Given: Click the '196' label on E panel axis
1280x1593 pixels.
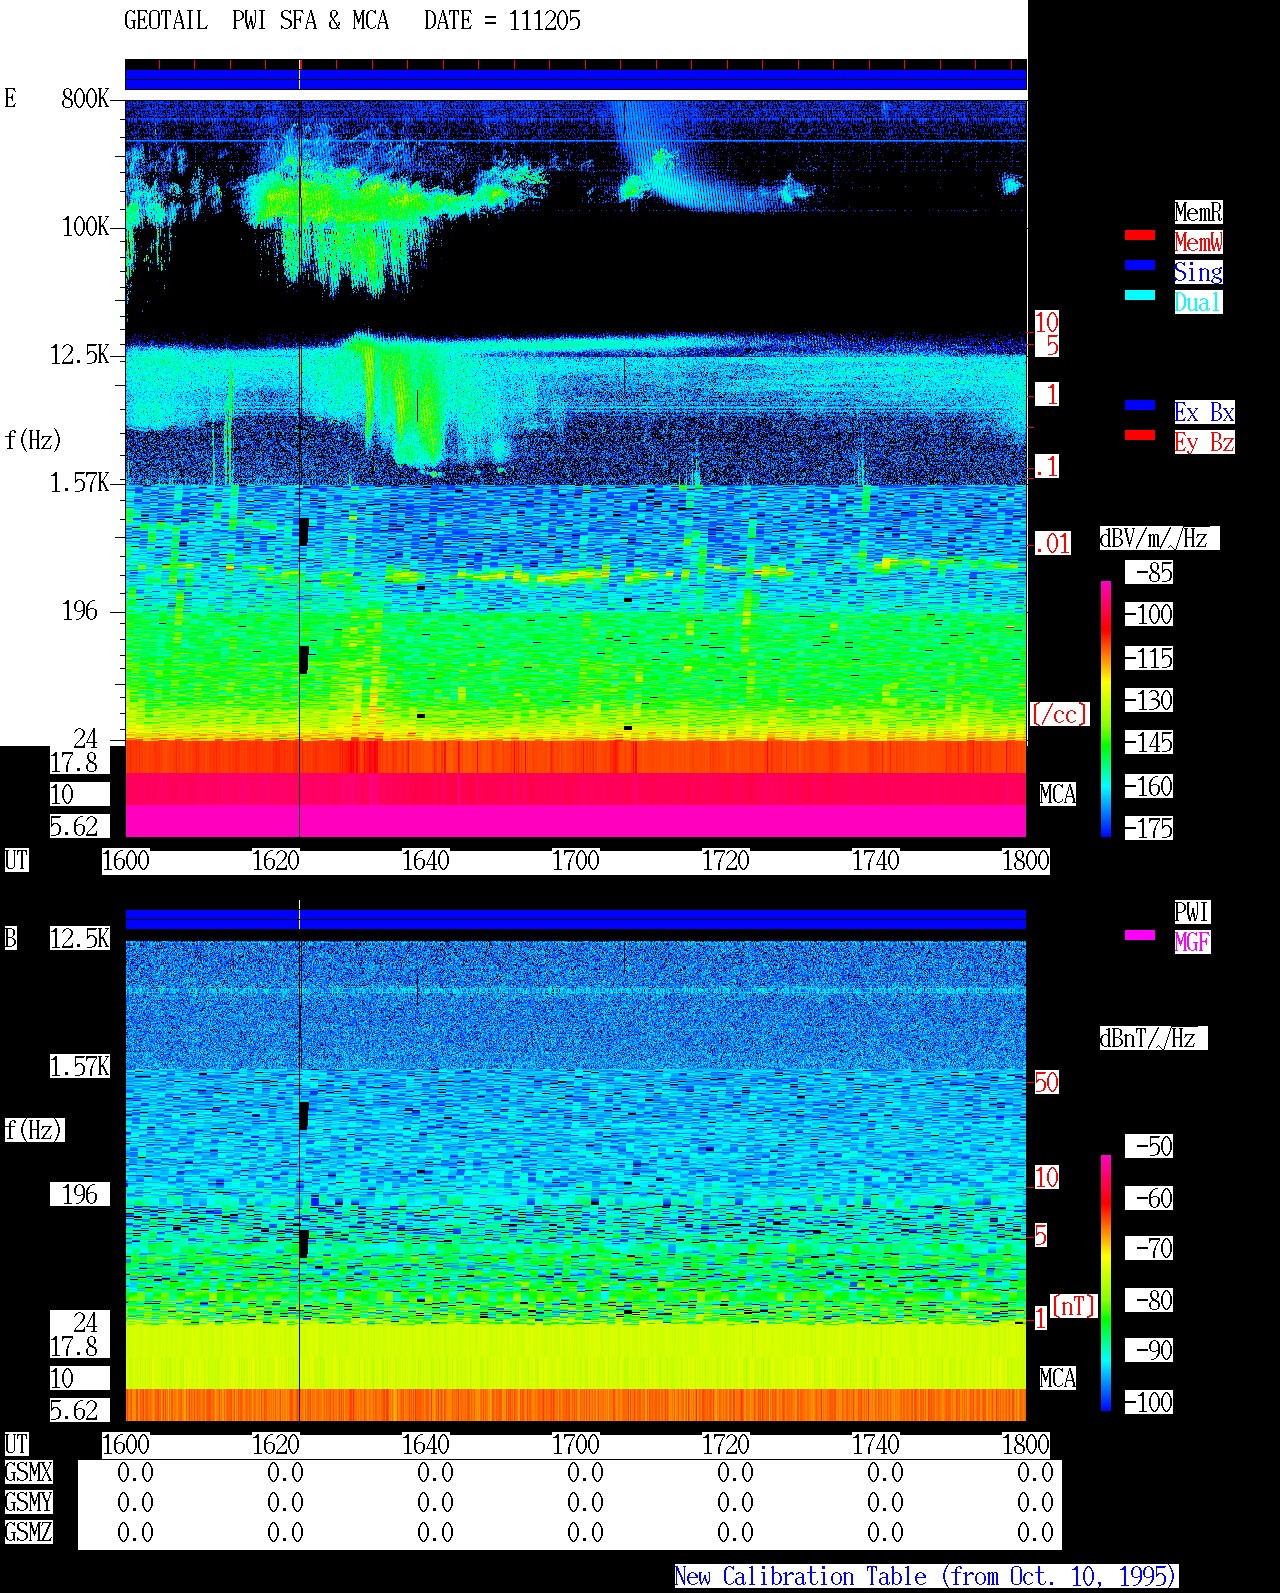Looking at the screenshot, I should (80, 611).
